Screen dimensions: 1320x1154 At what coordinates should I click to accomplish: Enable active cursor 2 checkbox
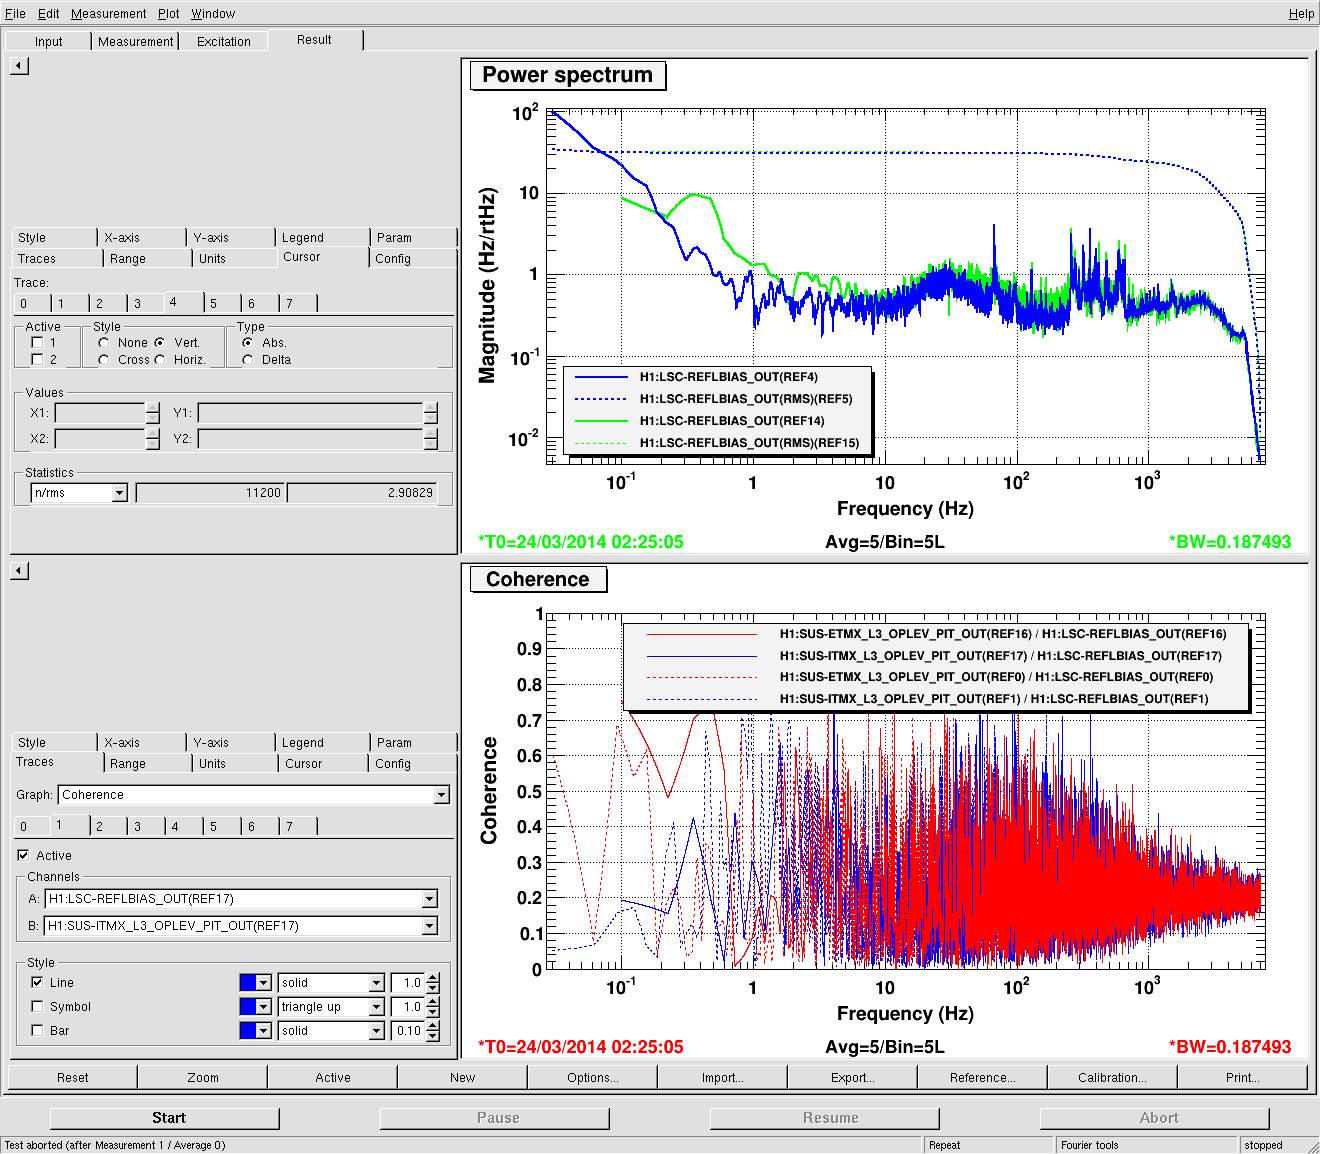click(37, 360)
